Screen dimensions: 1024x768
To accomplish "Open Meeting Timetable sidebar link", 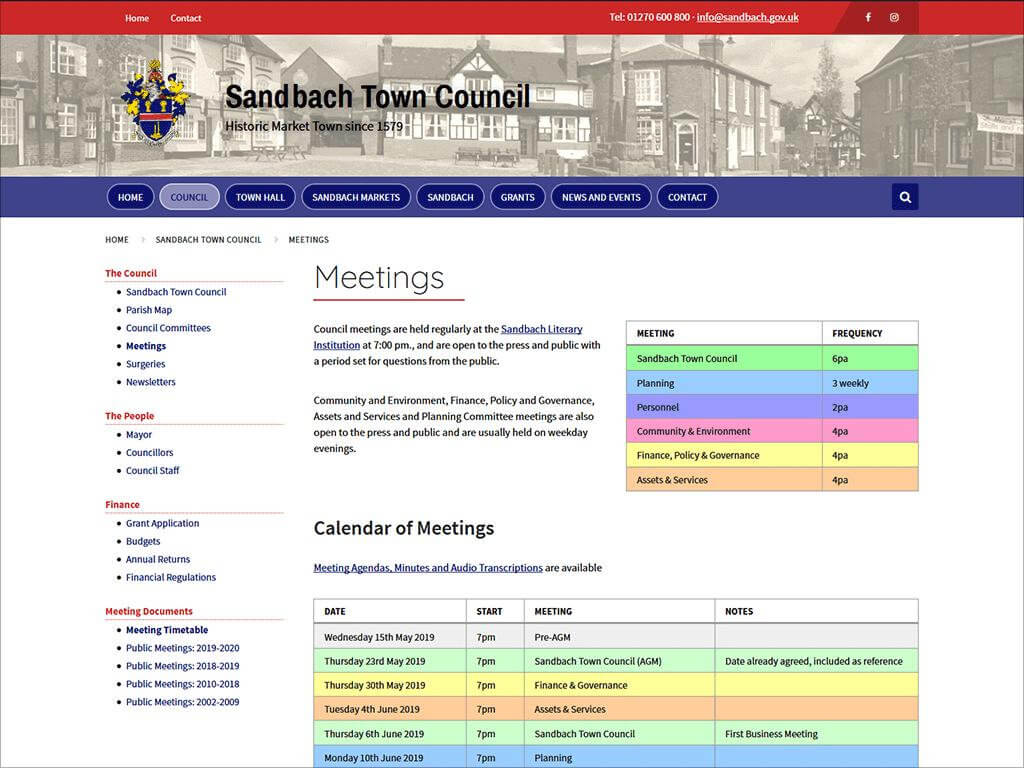I will [167, 630].
